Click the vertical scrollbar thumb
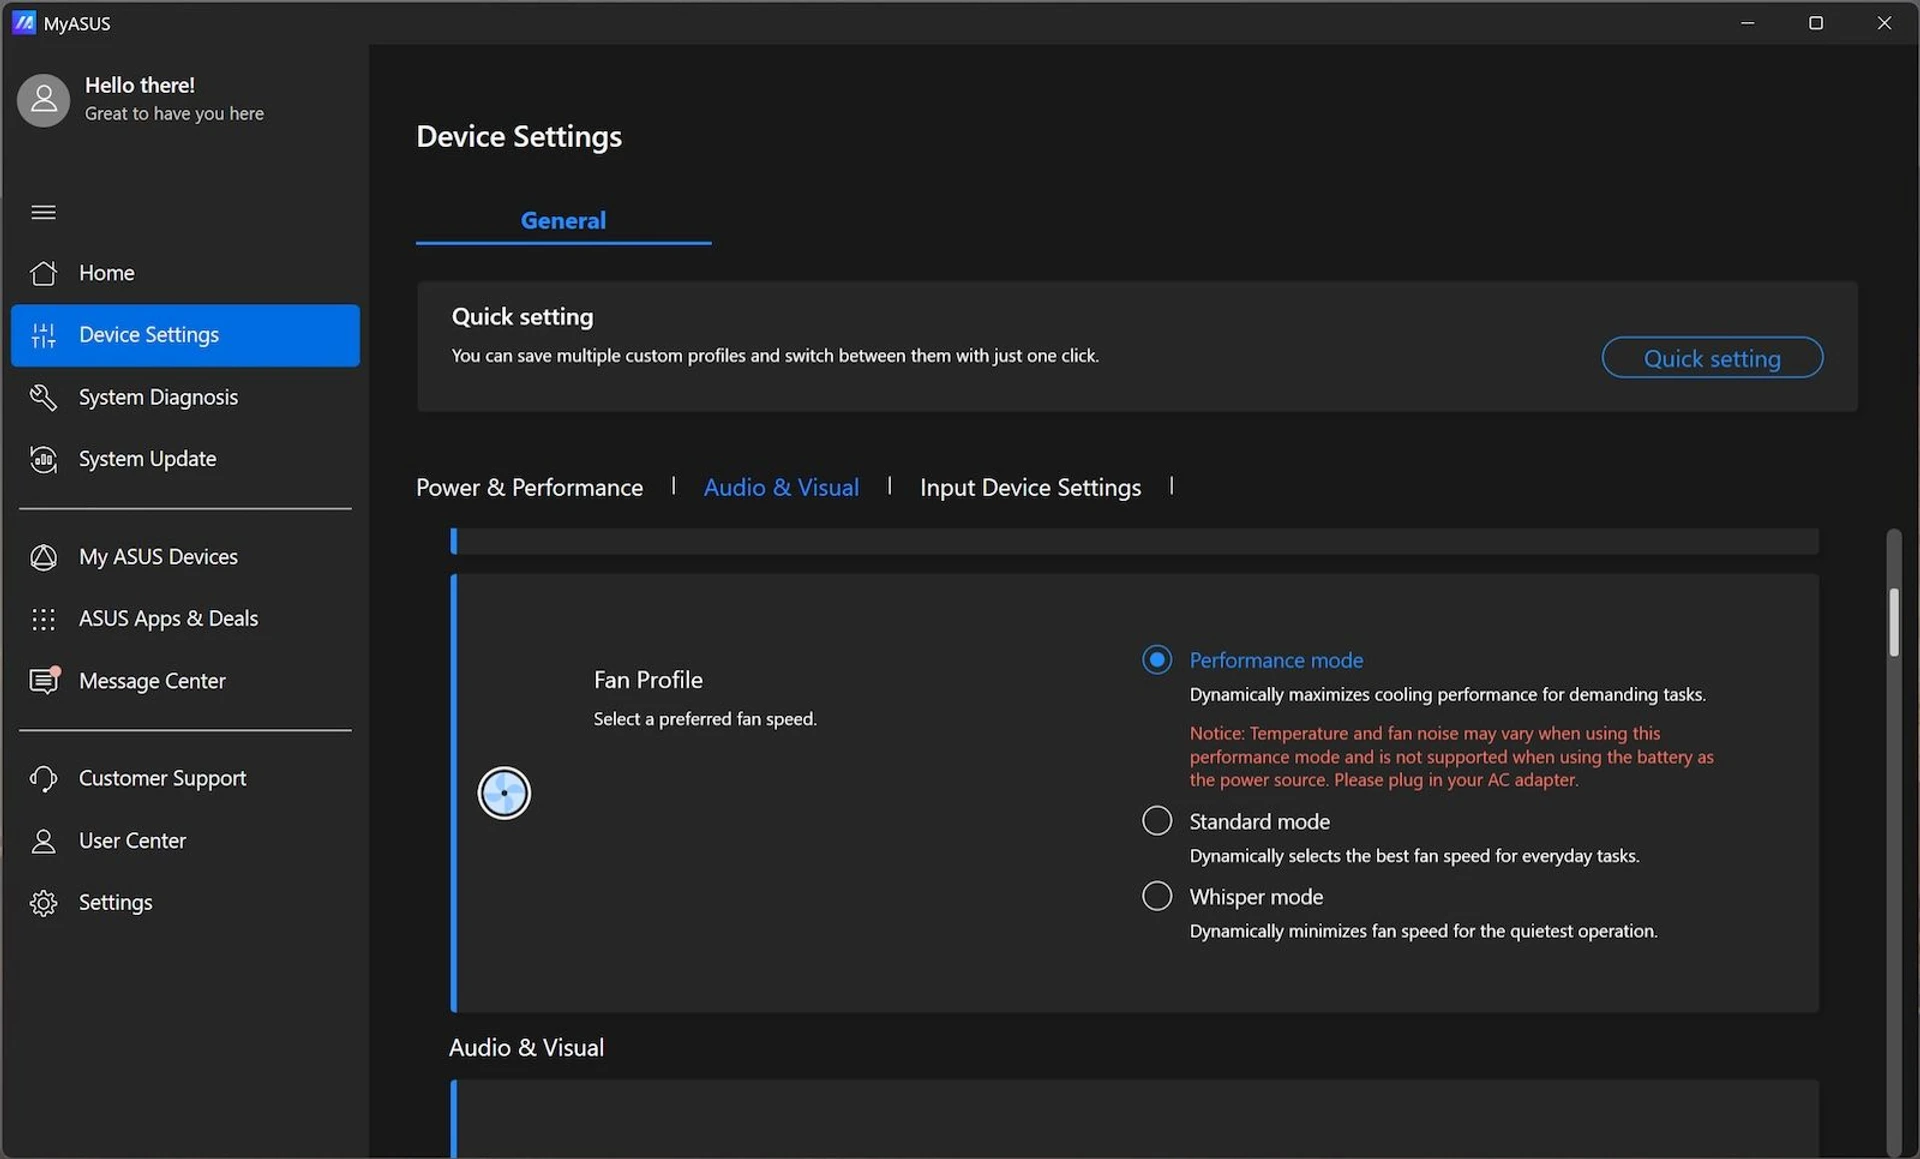The image size is (1920, 1159). pyautogui.click(x=1893, y=622)
